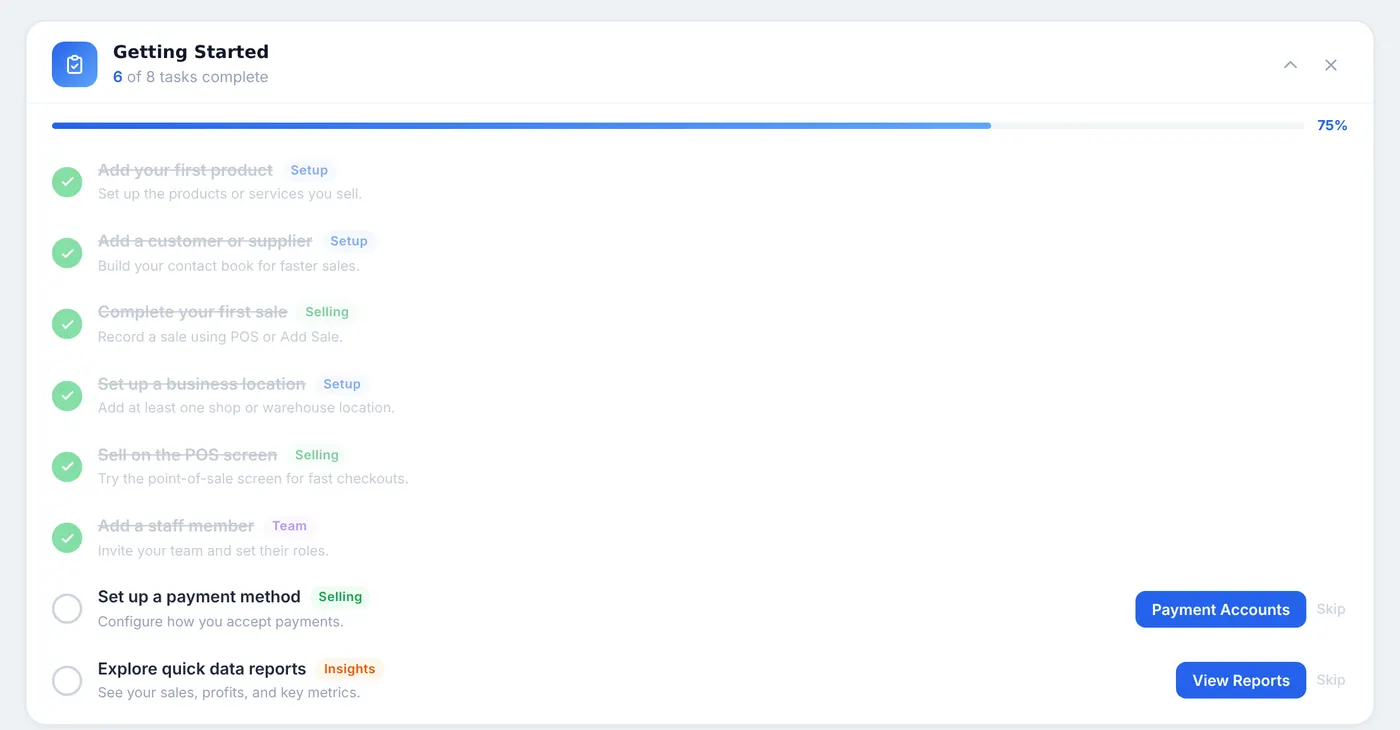Toggle the 'Set up a business location' checkmark

coord(67,396)
